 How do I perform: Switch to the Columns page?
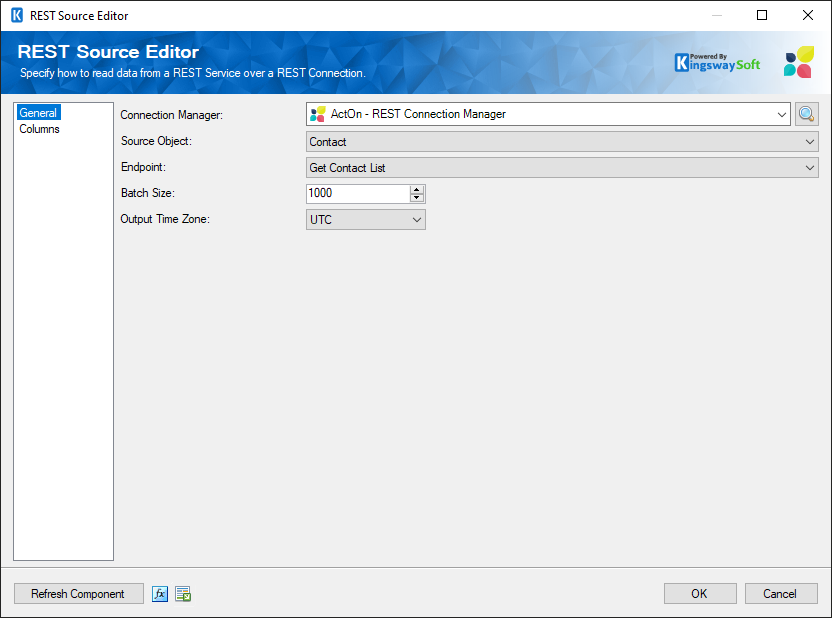click(39, 129)
